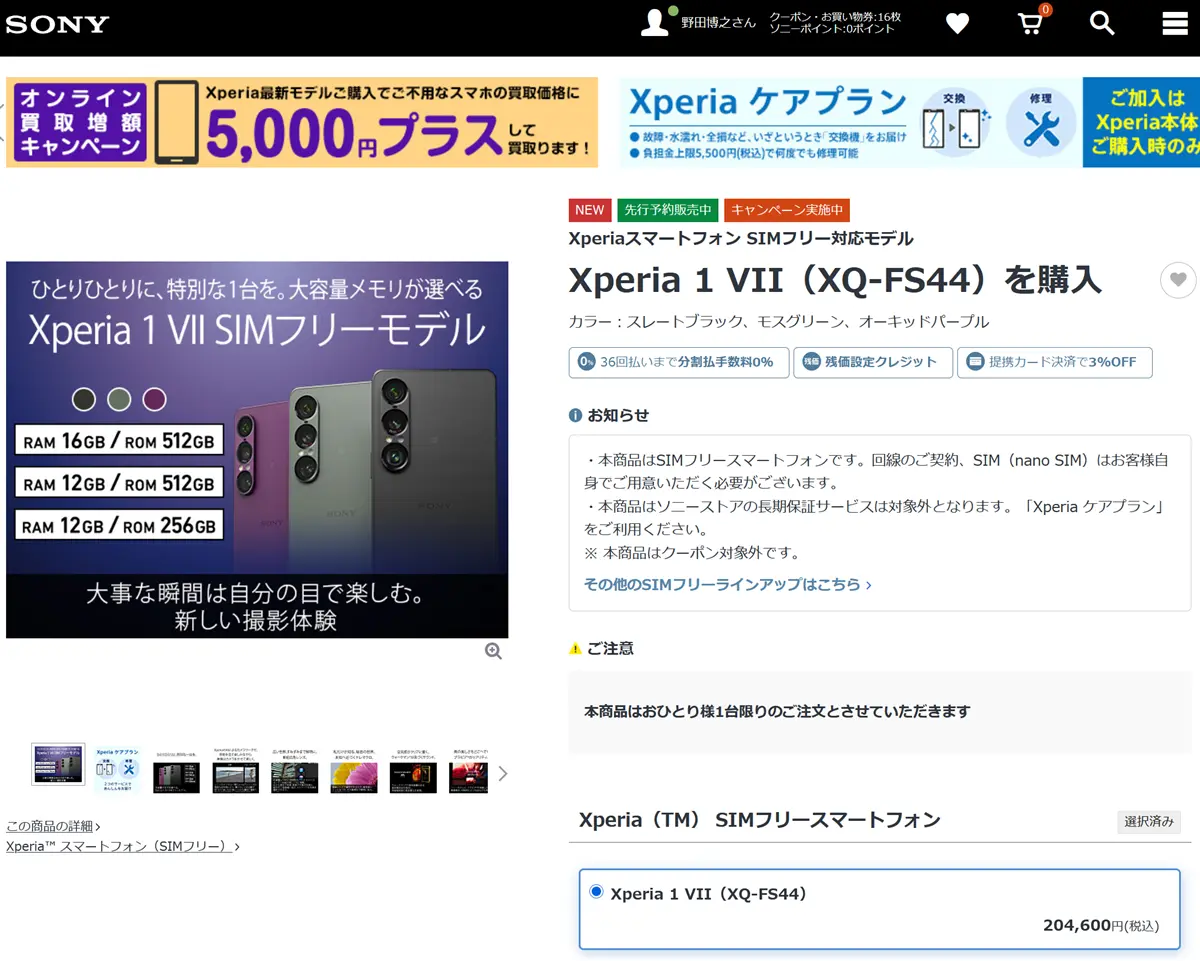Click the 204,600円(税込) price
Viewport: 1200px width, 961px height.
pyautogui.click(x=1100, y=925)
